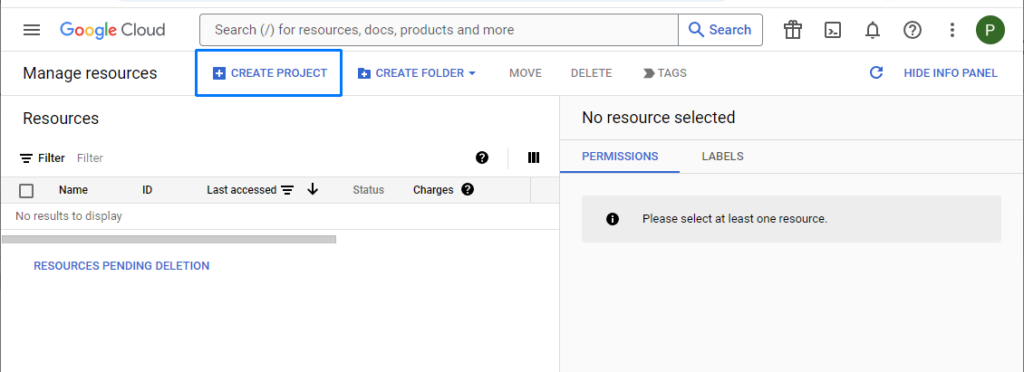1024x372 pixels.
Task: Click the refresh icon near Hide Info Panel
Action: click(876, 73)
